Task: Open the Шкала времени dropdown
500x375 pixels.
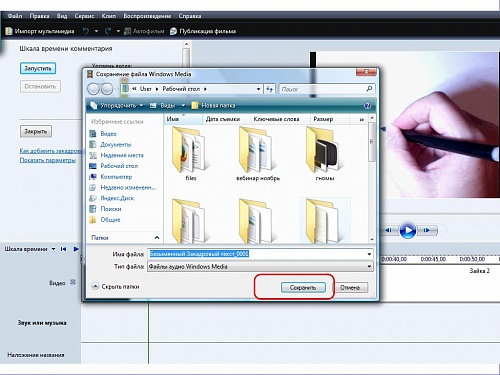Action: pyautogui.click(x=53, y=249)
